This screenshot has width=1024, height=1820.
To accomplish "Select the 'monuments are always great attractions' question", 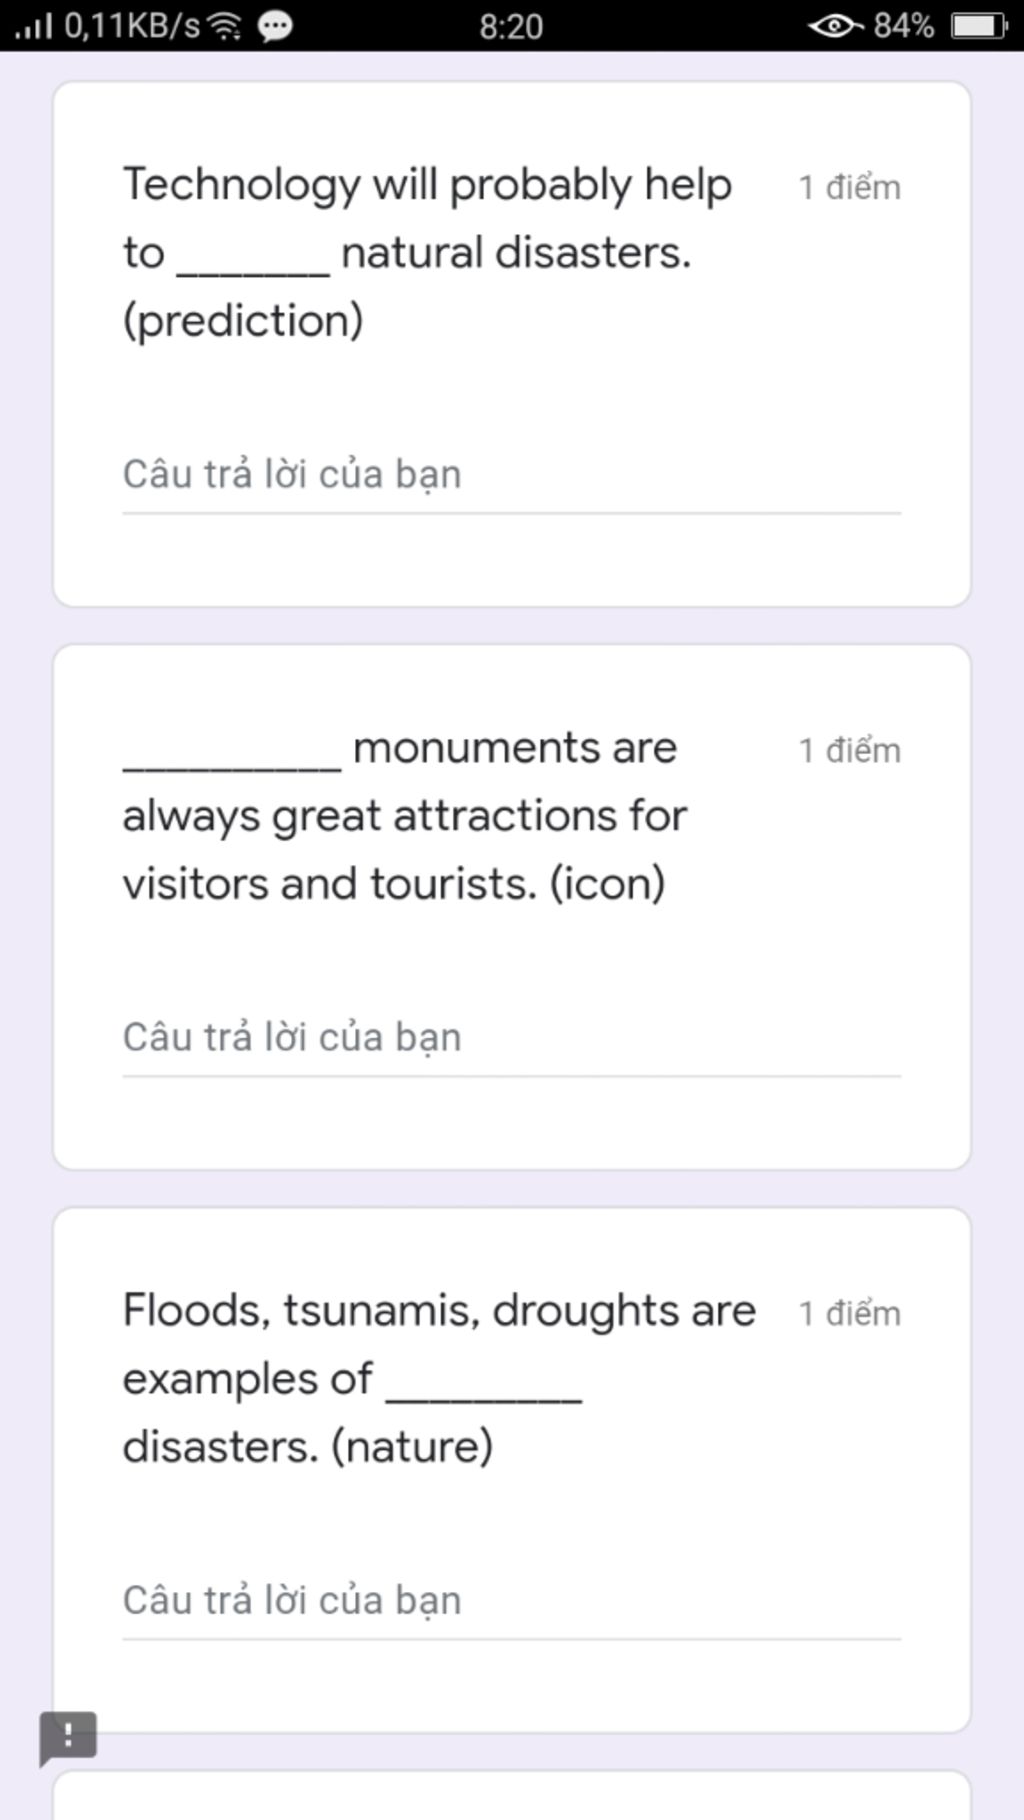I will click(x=404, y=816).
